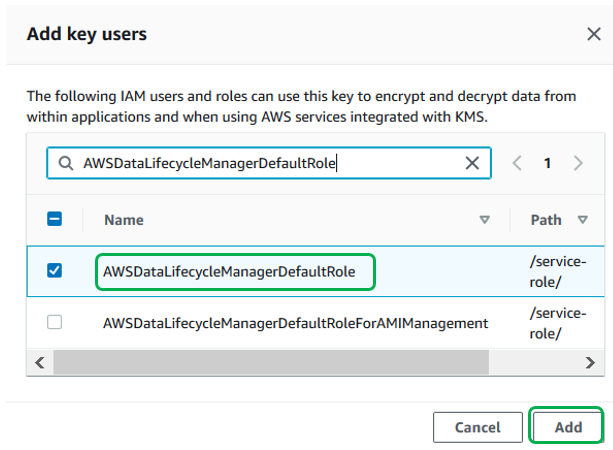Viewport: 613px width, 450px height.
Task: Click the horizontal scrollbar left arrow
Action: coord(40,363)
